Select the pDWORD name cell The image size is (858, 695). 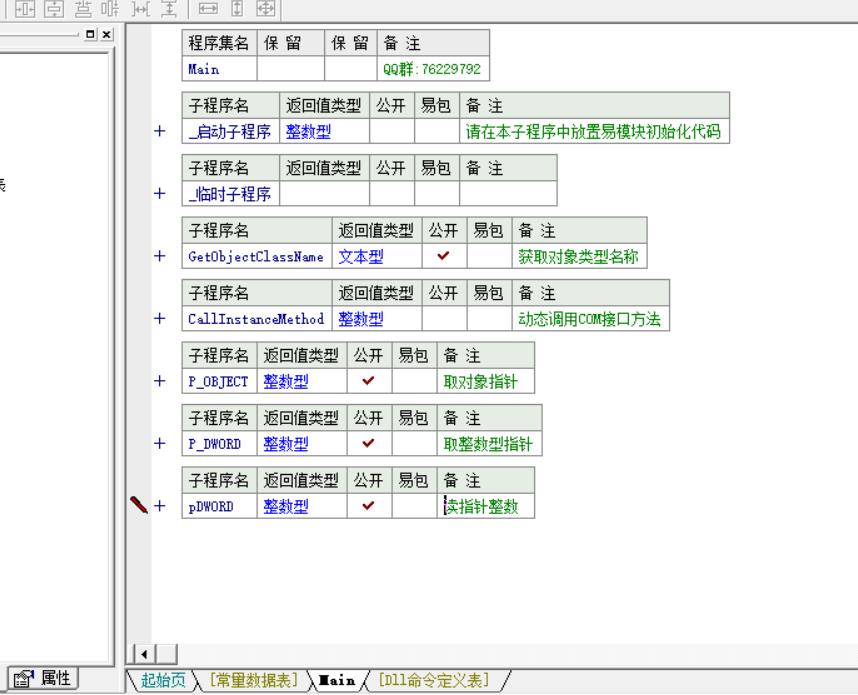(219, 506)
